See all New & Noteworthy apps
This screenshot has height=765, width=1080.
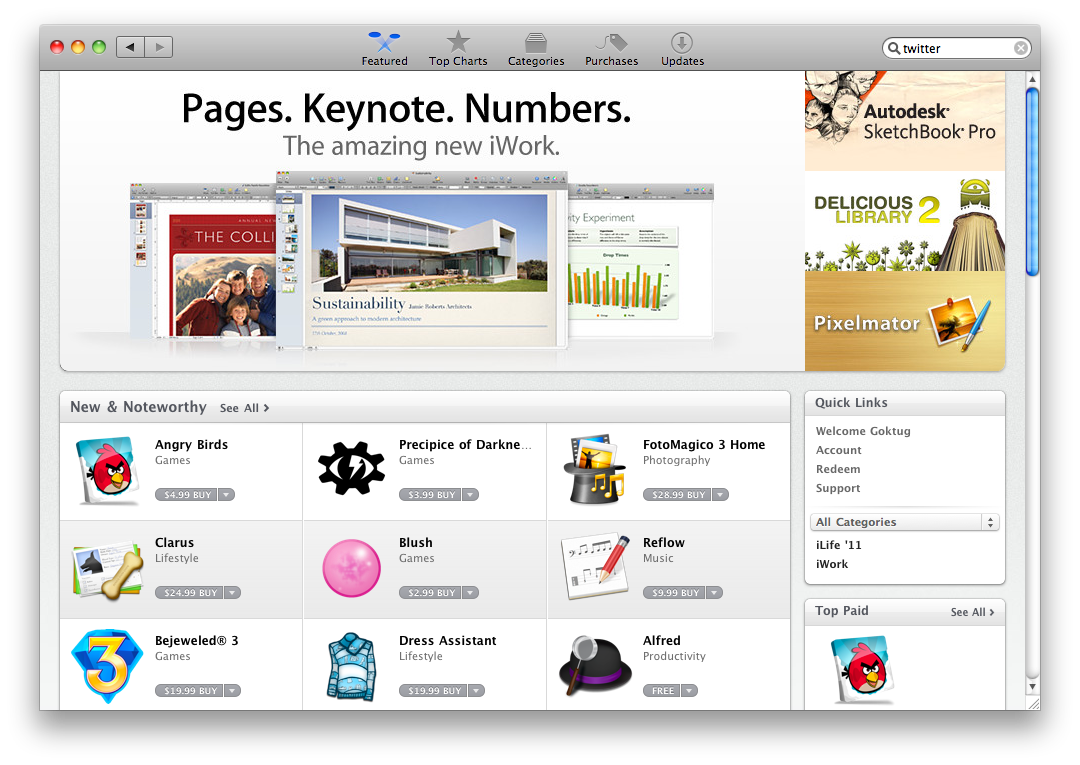click(x=244, y=408)
